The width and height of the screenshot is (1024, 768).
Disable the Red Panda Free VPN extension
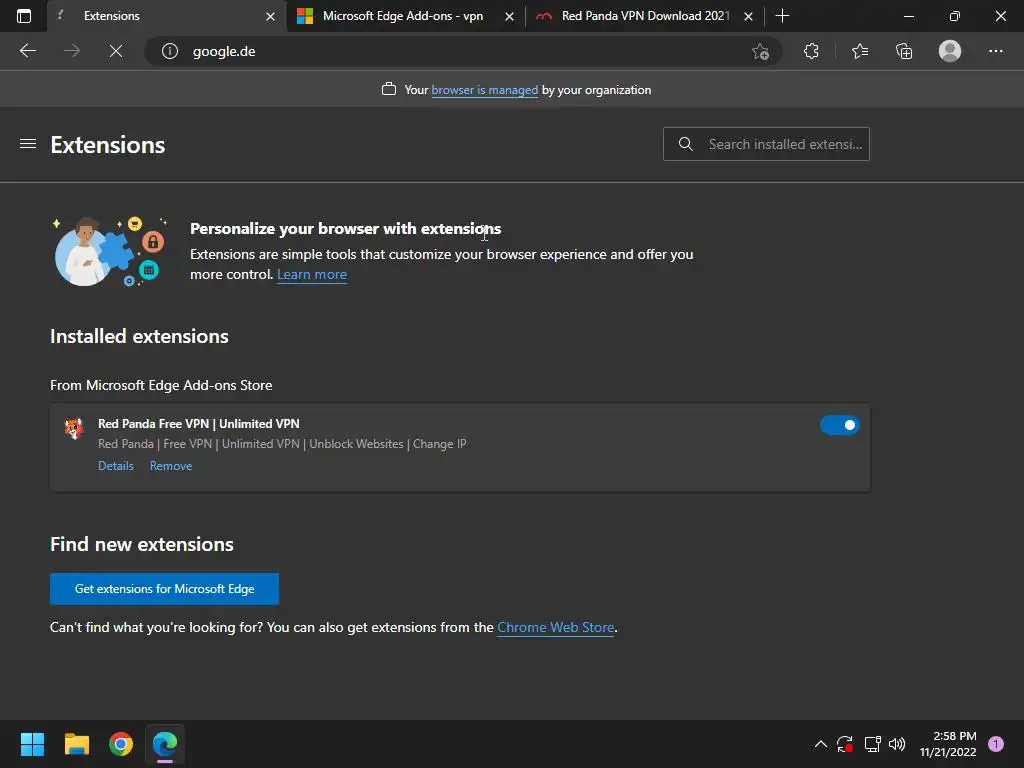click(840, 425)
